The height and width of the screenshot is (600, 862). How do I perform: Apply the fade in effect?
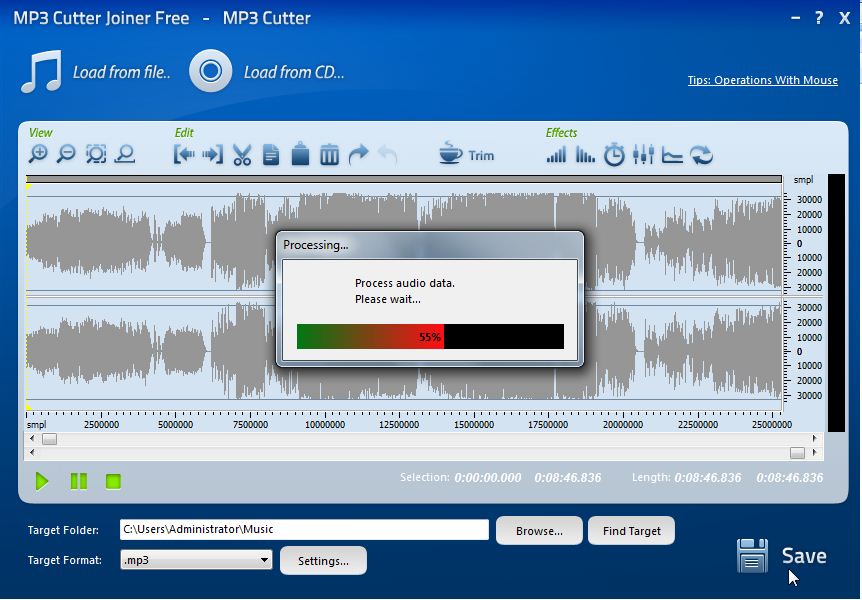click(x=556, y=155)
